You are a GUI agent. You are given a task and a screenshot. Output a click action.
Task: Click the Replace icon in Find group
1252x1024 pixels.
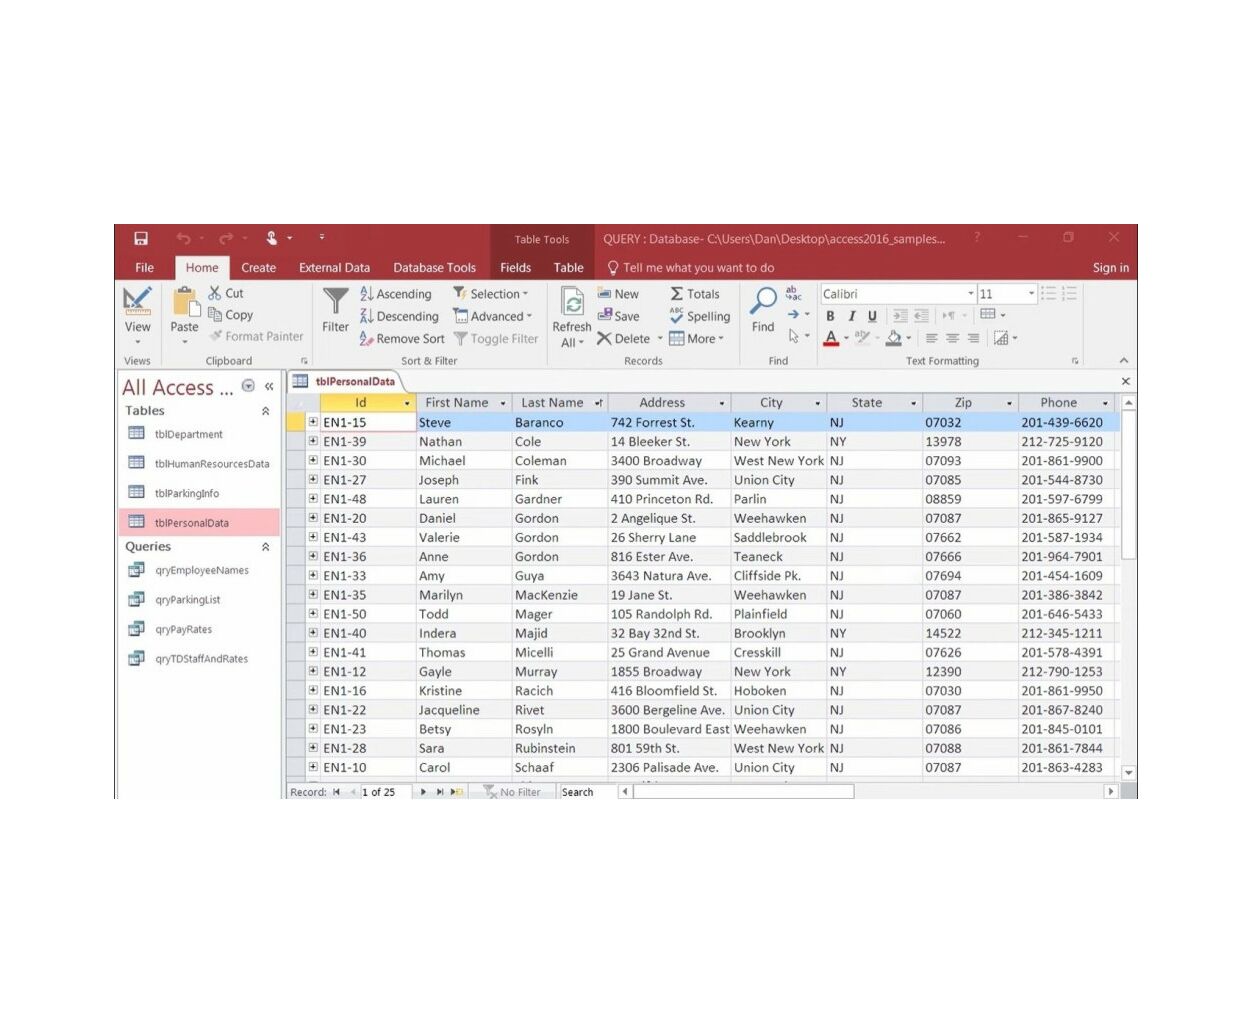click(x=793, y=293)
